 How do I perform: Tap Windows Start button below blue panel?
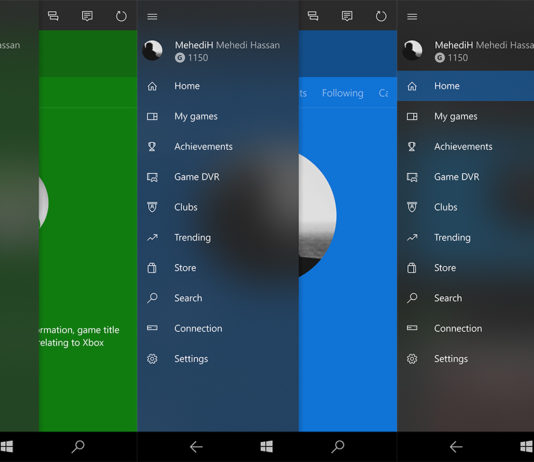[x=267, y=446]
